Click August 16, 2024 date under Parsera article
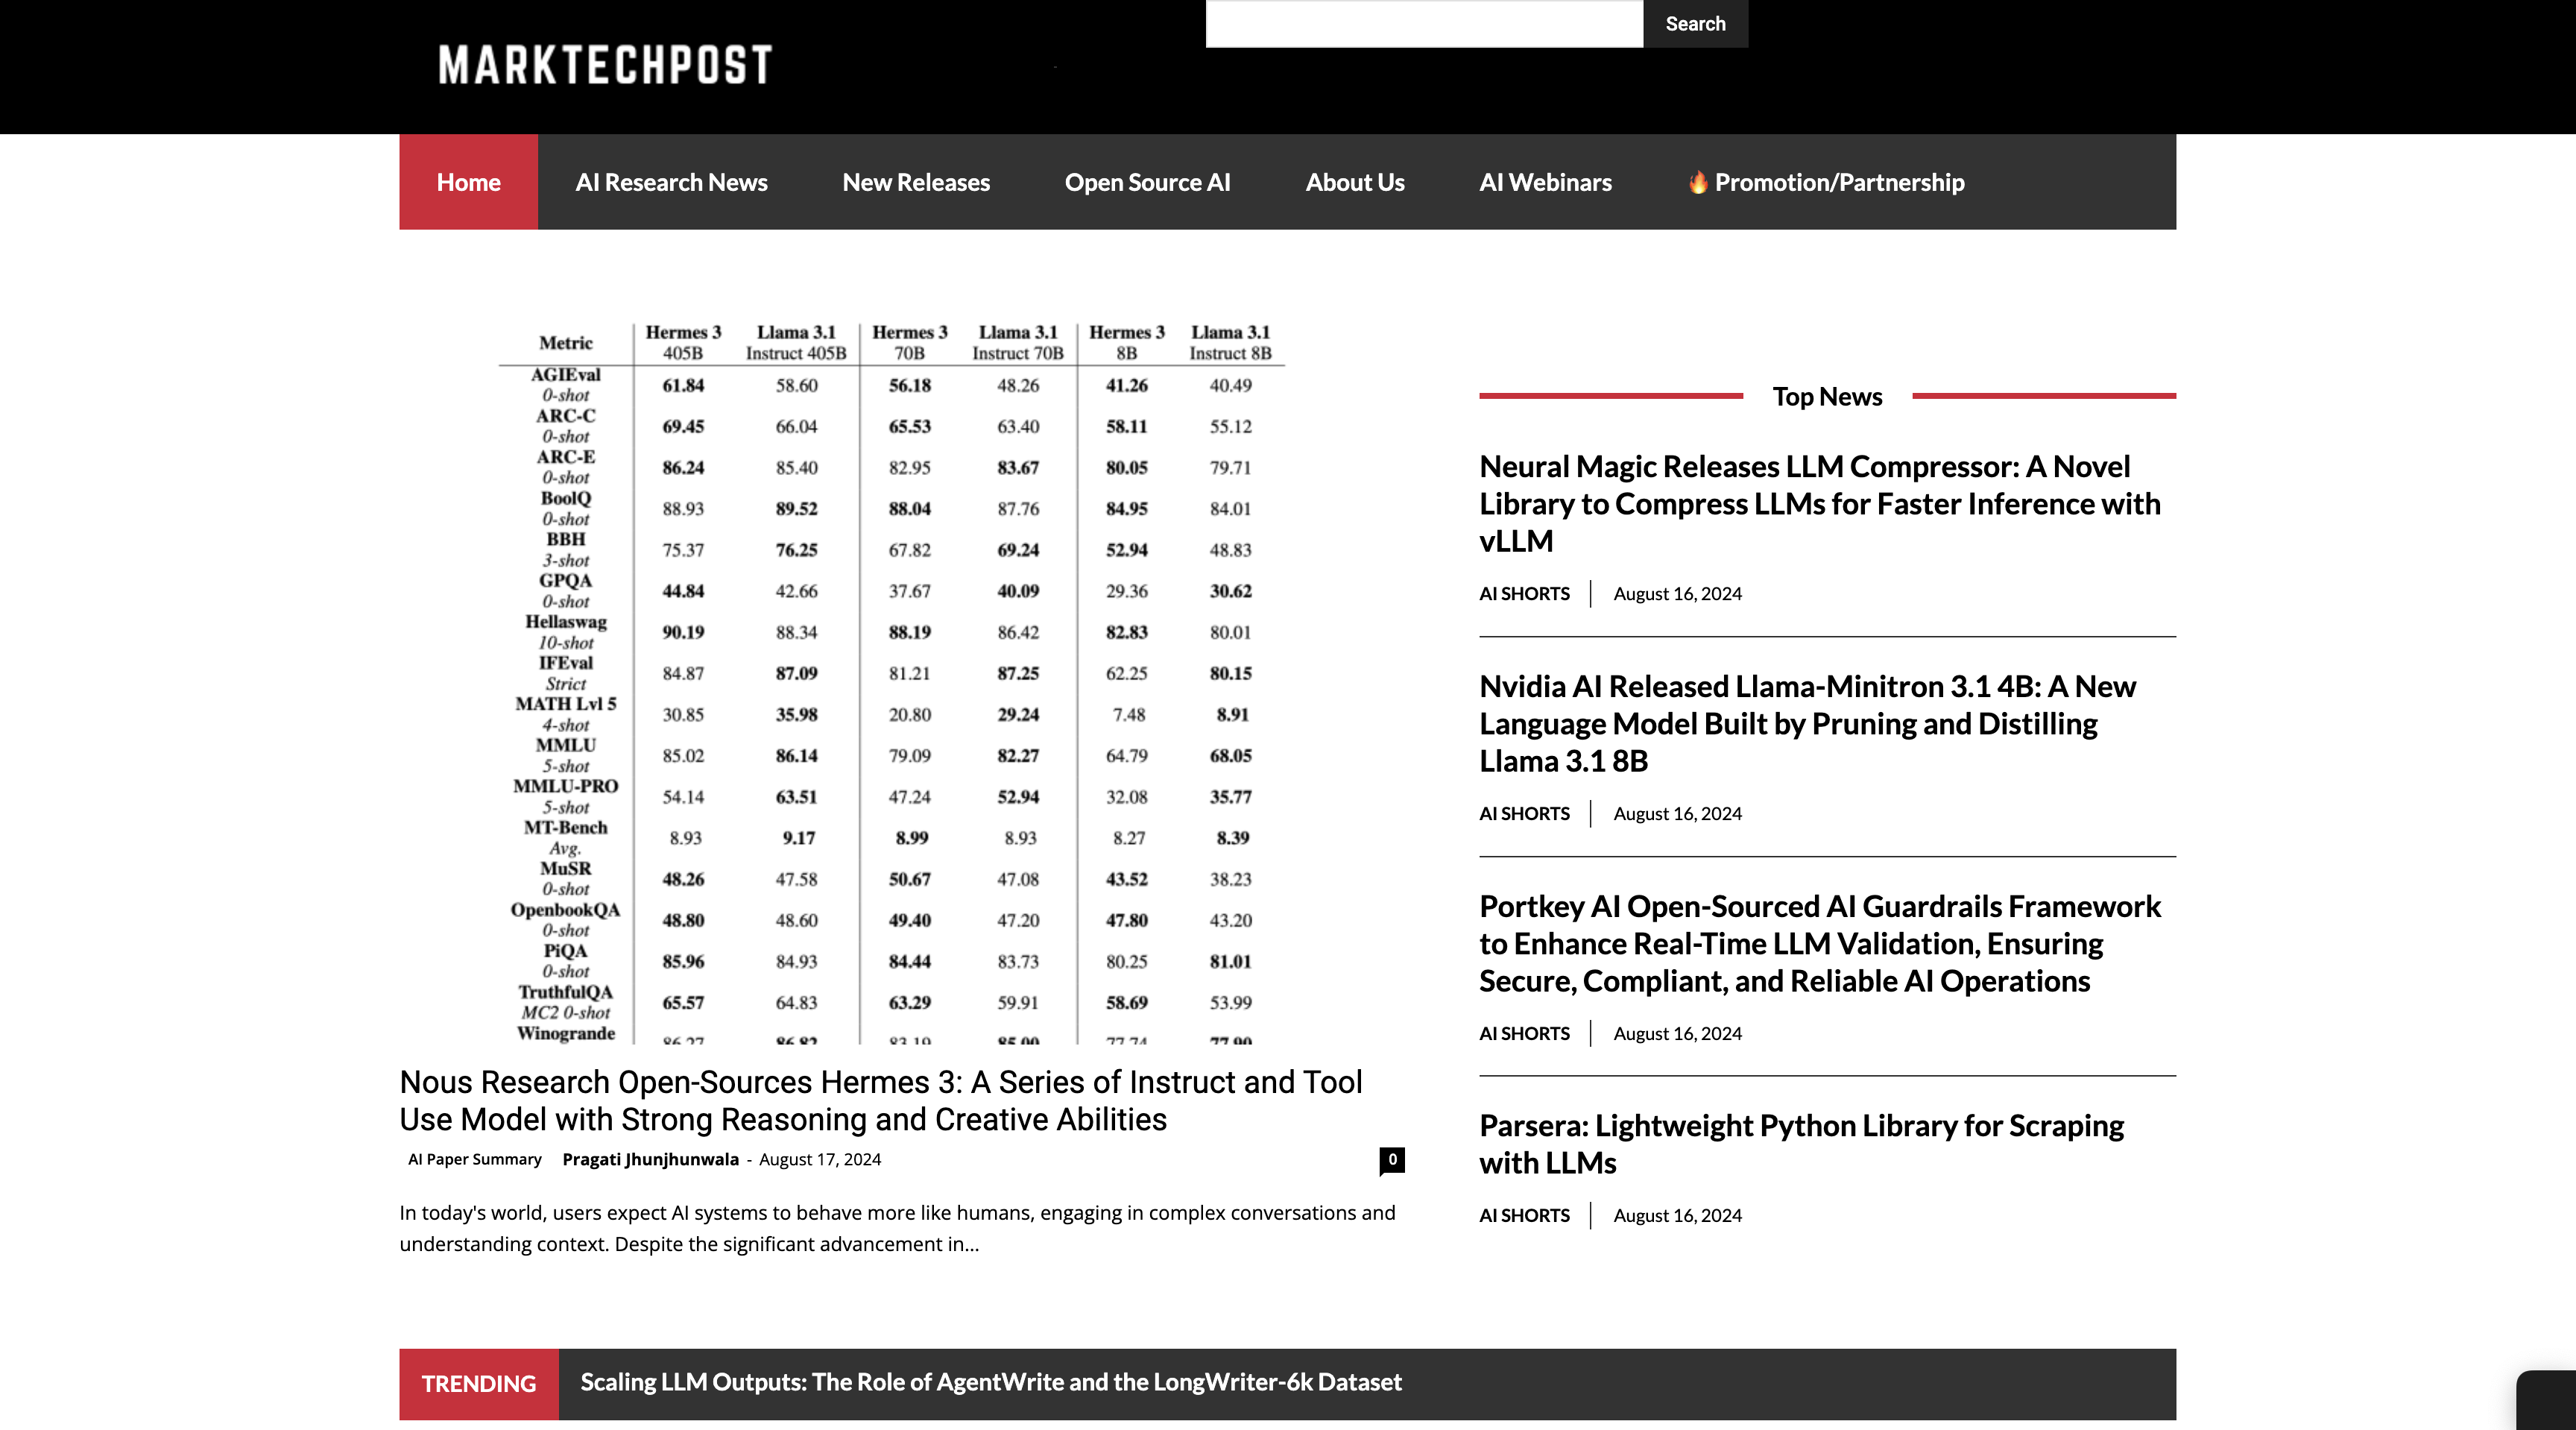The image size is (2576, 1430). coord(1677,1215)
